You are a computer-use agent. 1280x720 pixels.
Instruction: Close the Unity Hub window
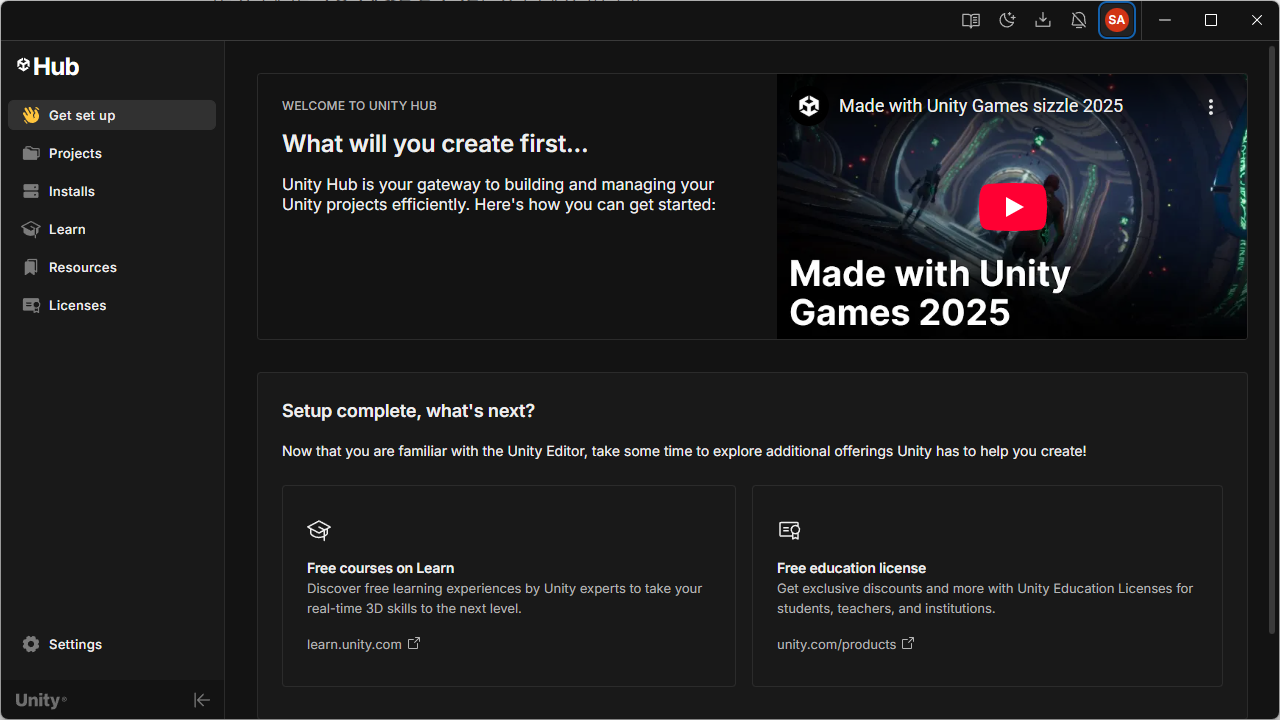[x=1257, y=20]
